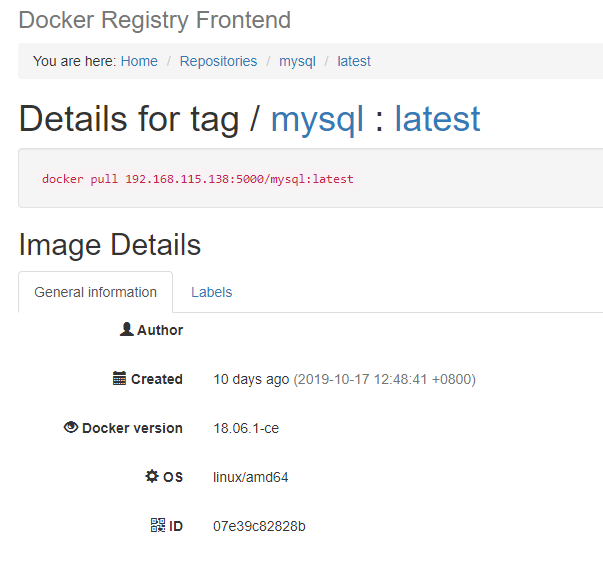Click the Docker Registry Frontend title
The height and width of the screenshot is (584, 603).
(x=155, y=20)
